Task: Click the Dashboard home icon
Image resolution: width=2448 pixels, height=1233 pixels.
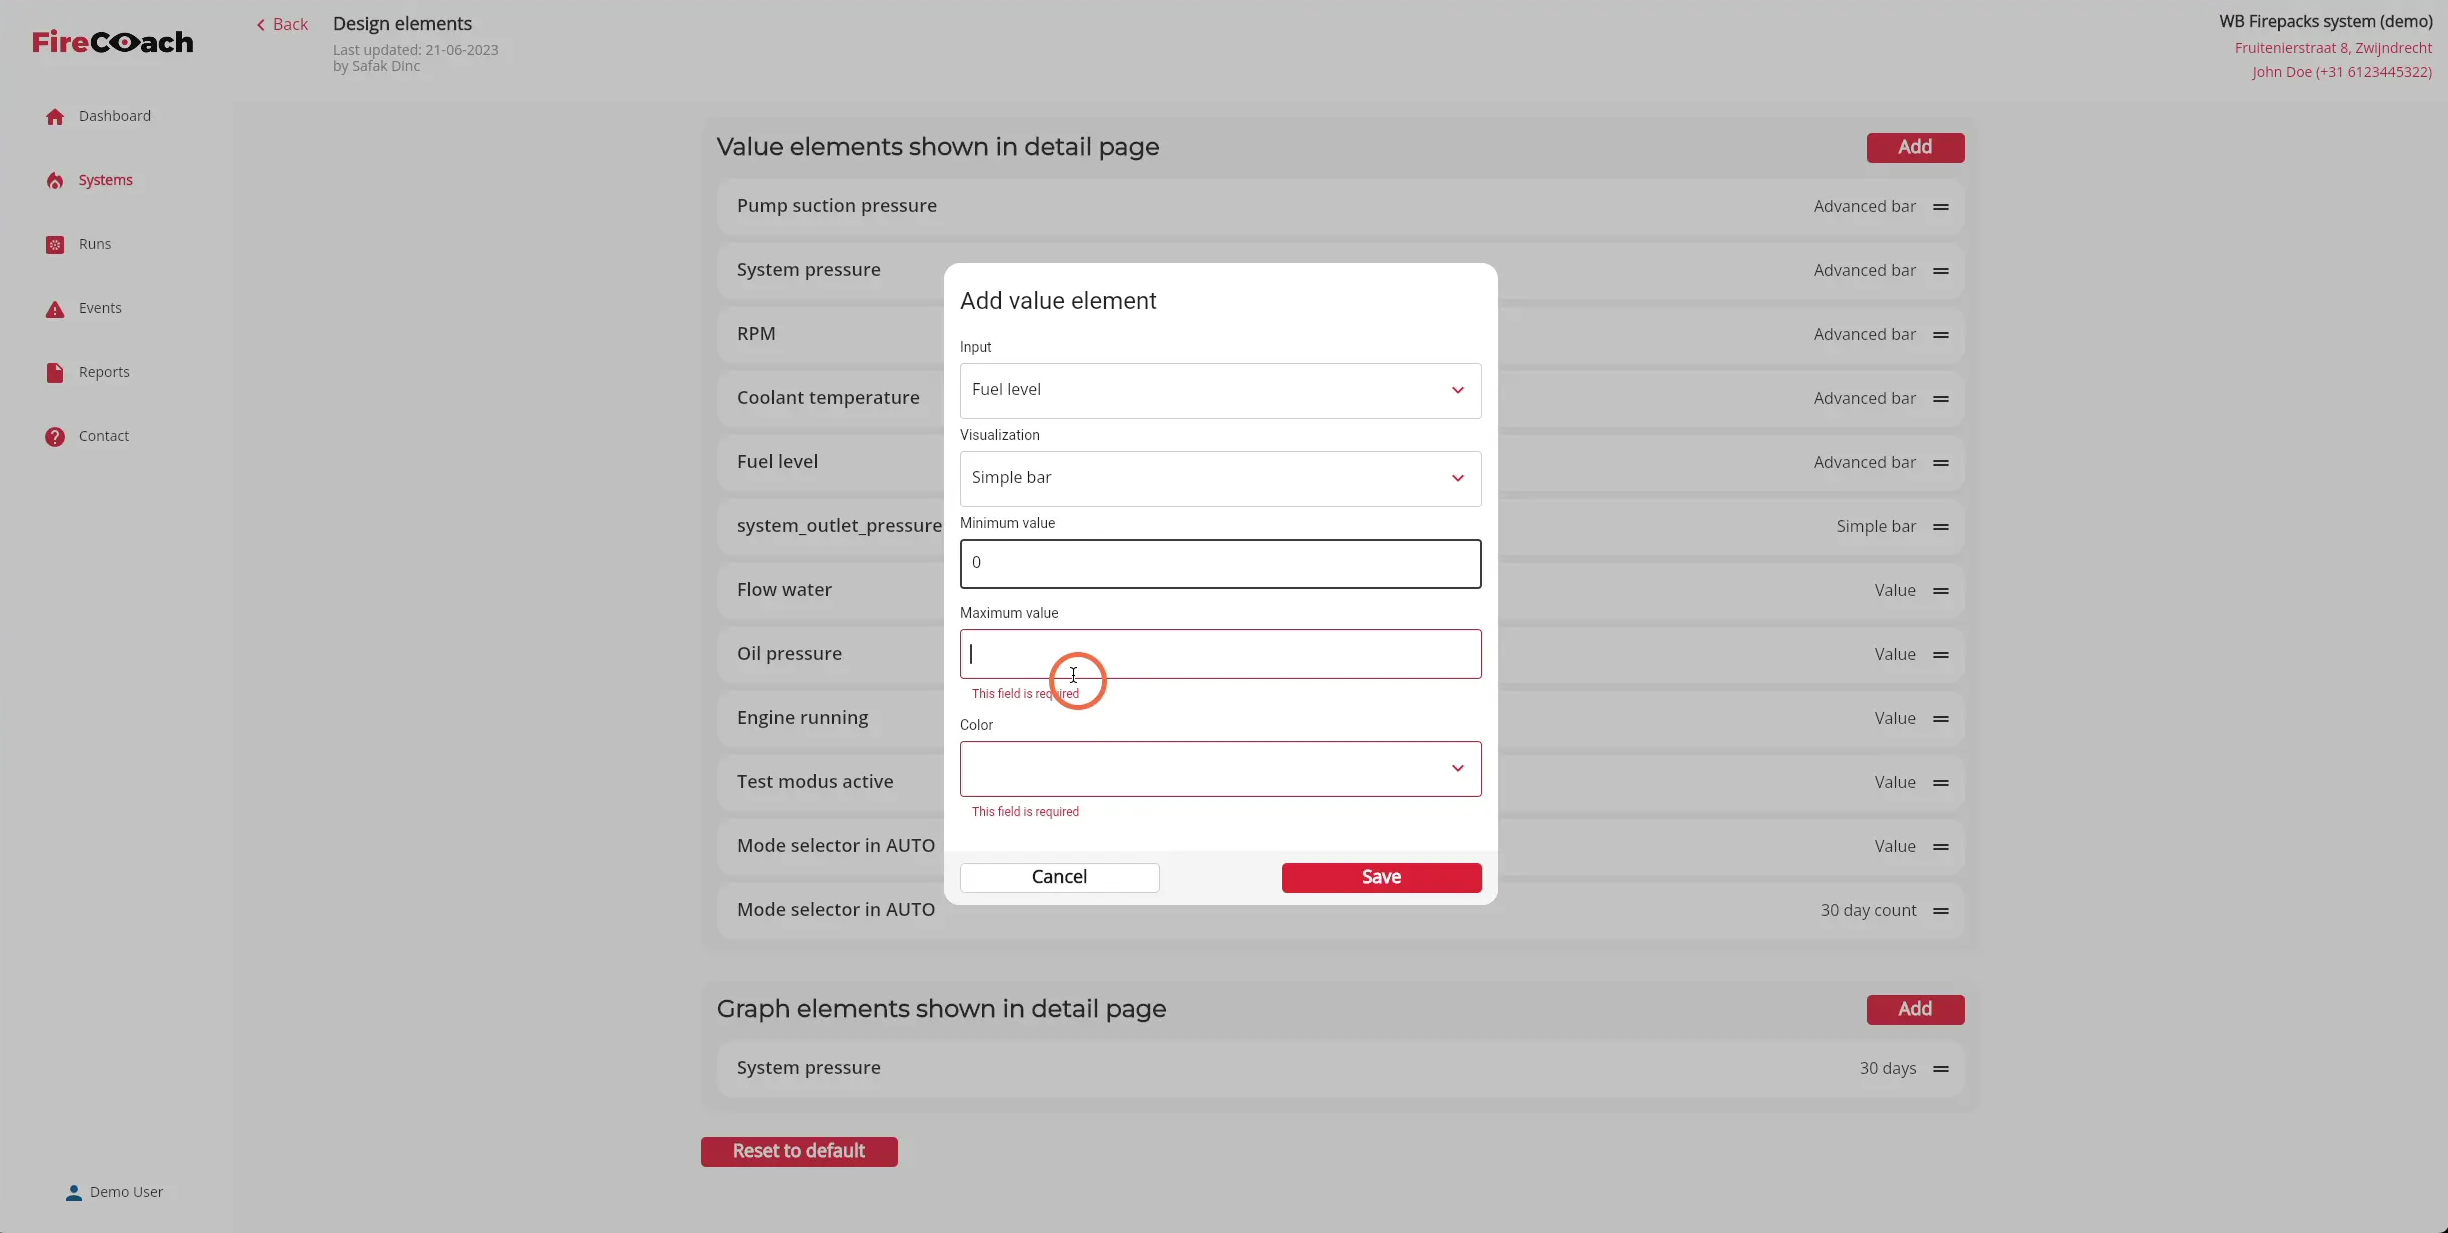Action: [55, 117]
